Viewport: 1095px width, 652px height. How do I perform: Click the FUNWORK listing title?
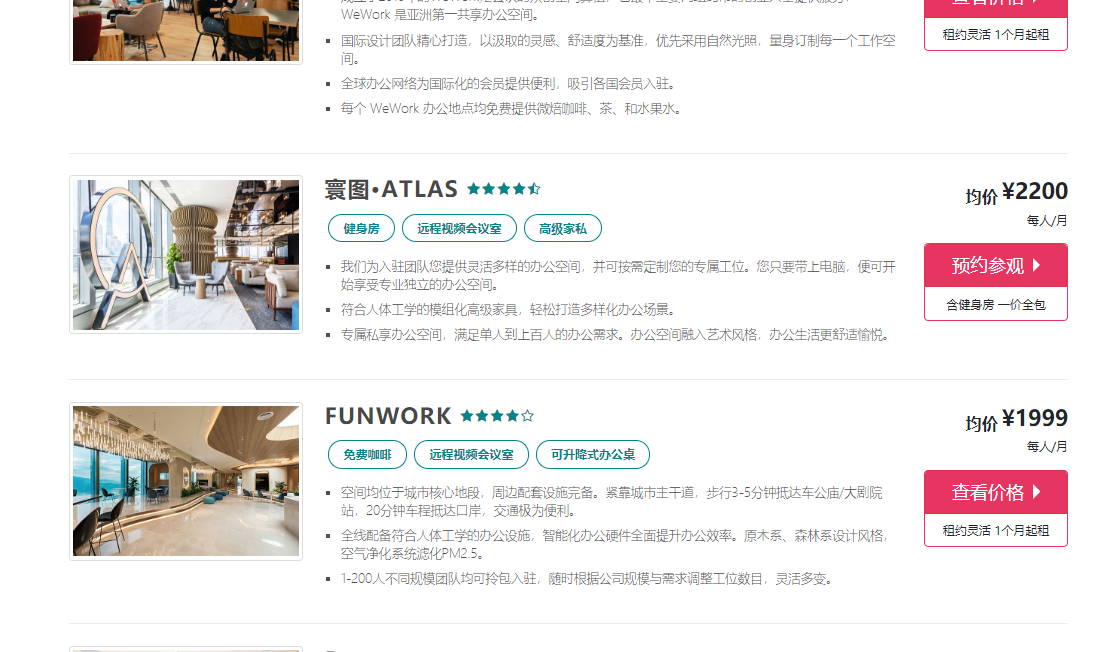tap(388, 416)
